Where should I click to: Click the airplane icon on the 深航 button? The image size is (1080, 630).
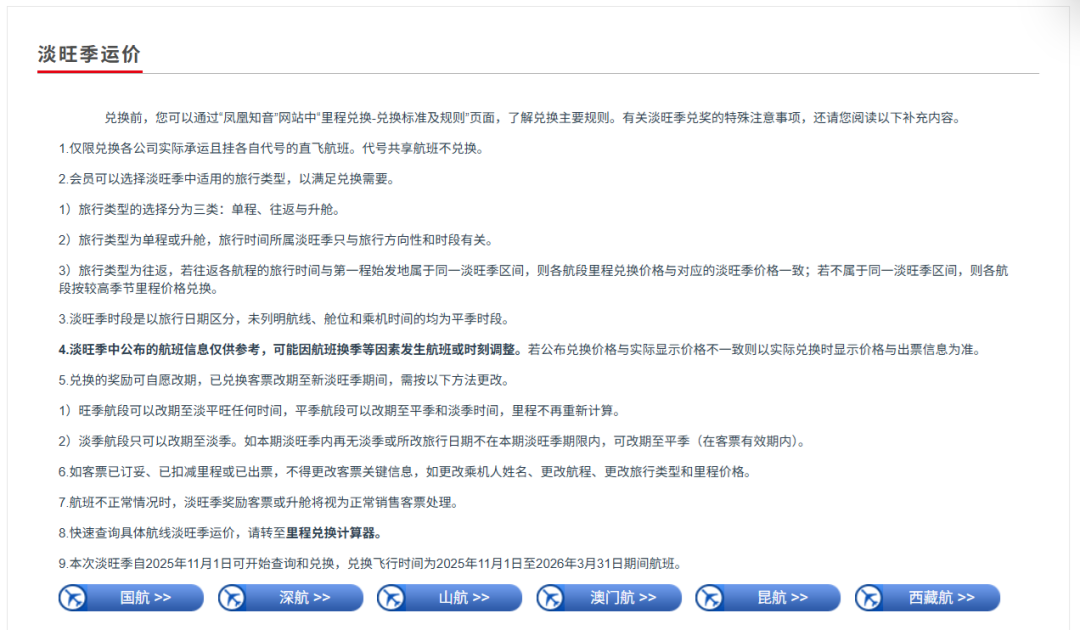(230, 597)
